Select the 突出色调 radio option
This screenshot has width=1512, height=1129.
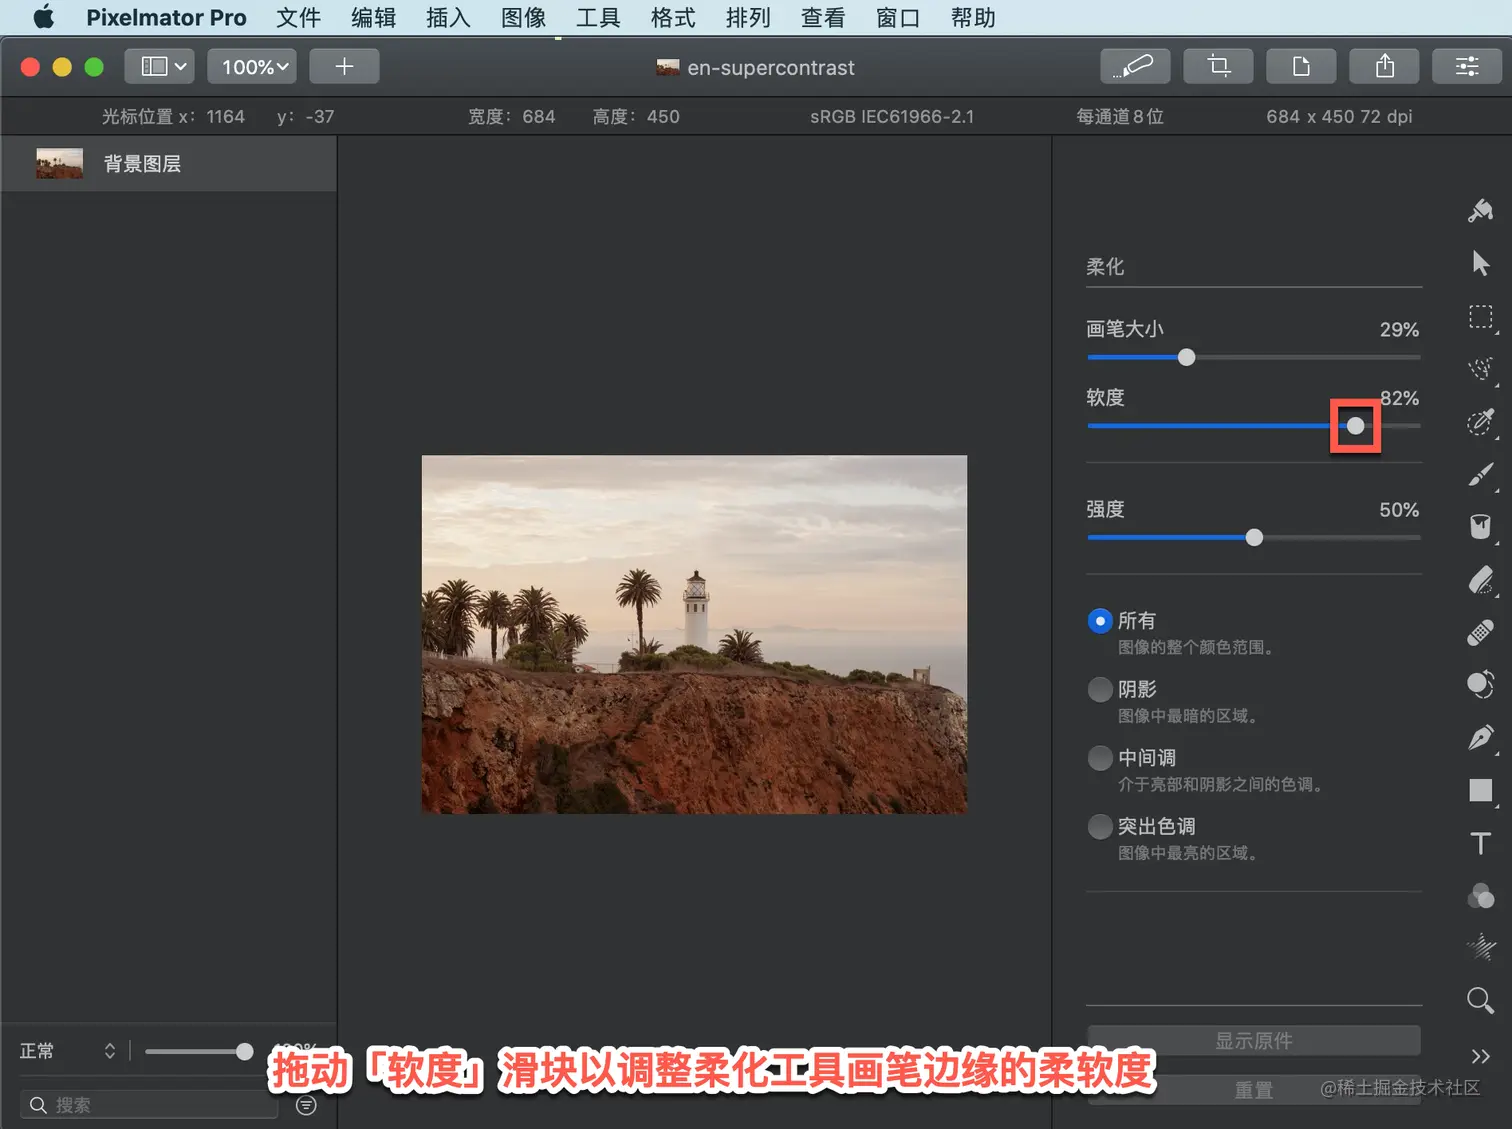point(1100,827)
